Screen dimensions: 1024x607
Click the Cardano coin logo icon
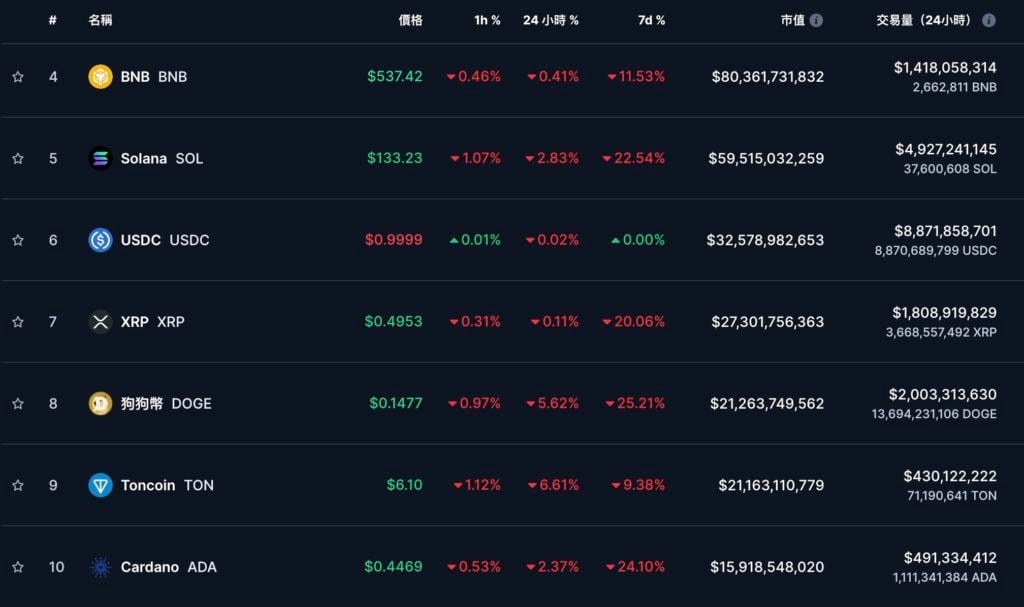point(100,567)
